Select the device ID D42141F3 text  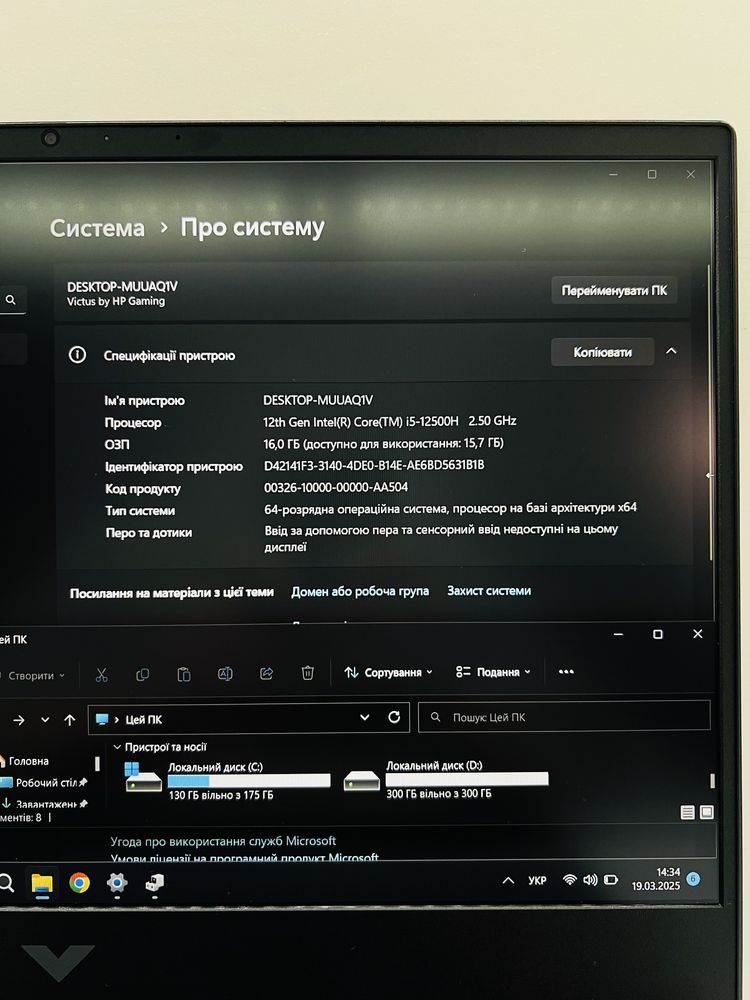(374, 466)
